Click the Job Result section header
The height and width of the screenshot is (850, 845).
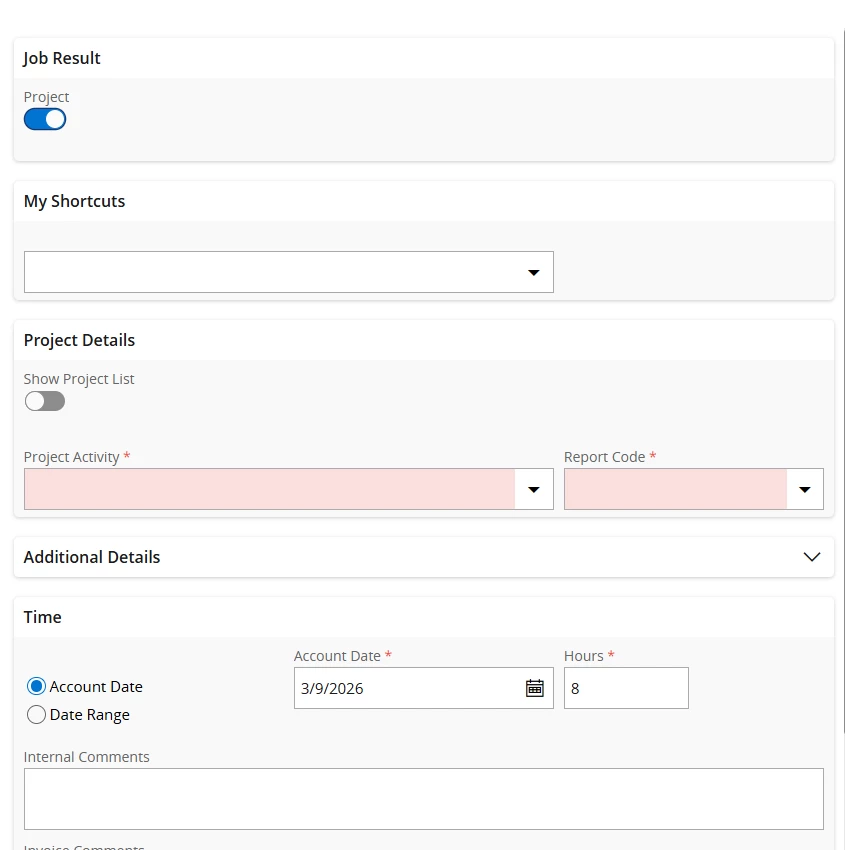[62, 58]
